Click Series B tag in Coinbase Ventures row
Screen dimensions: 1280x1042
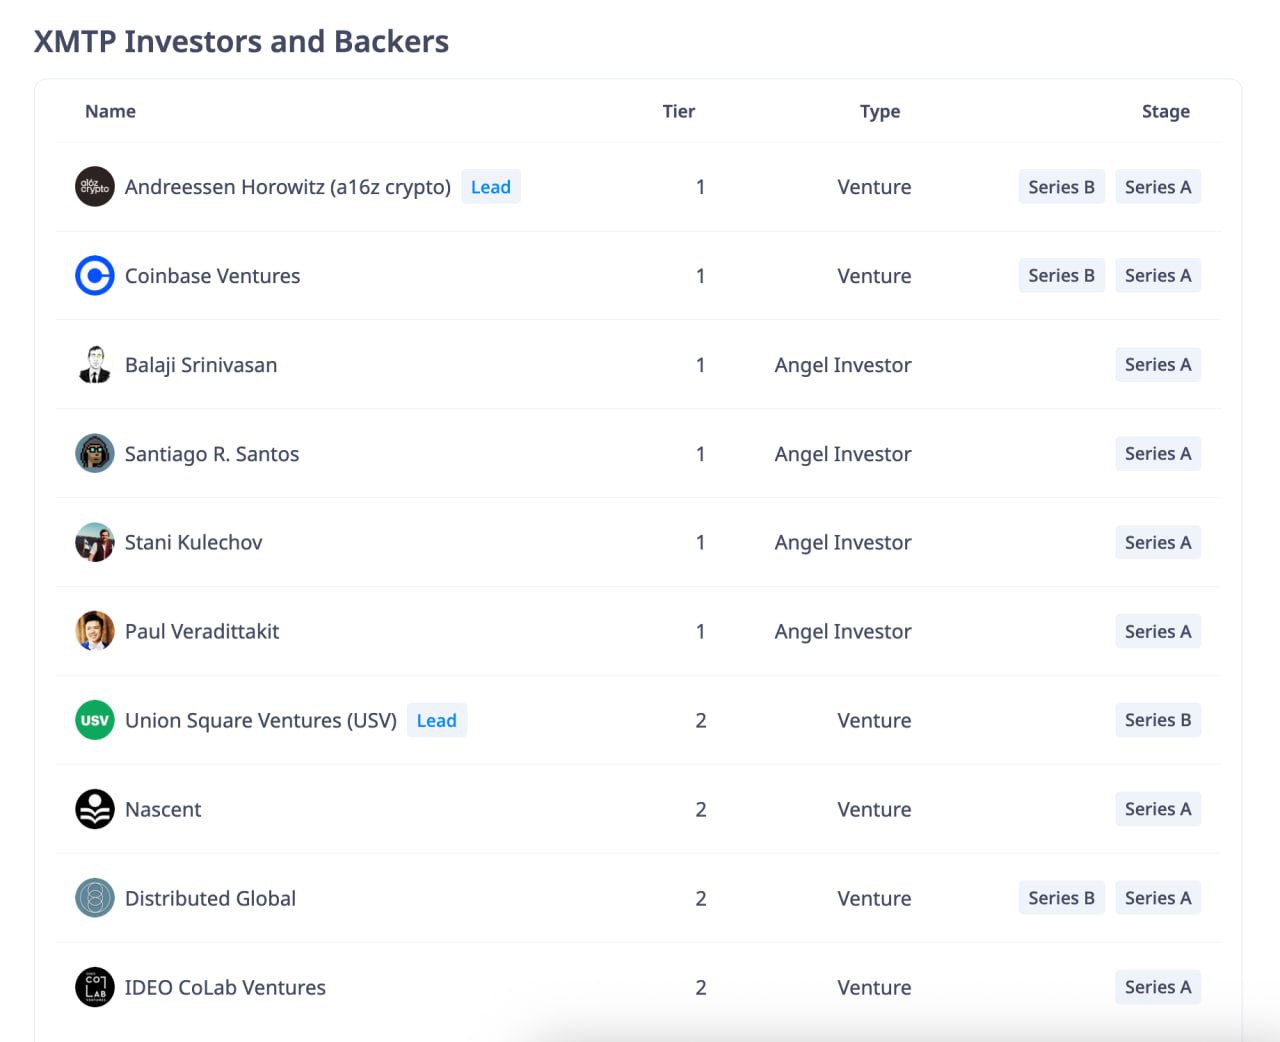1062,275
